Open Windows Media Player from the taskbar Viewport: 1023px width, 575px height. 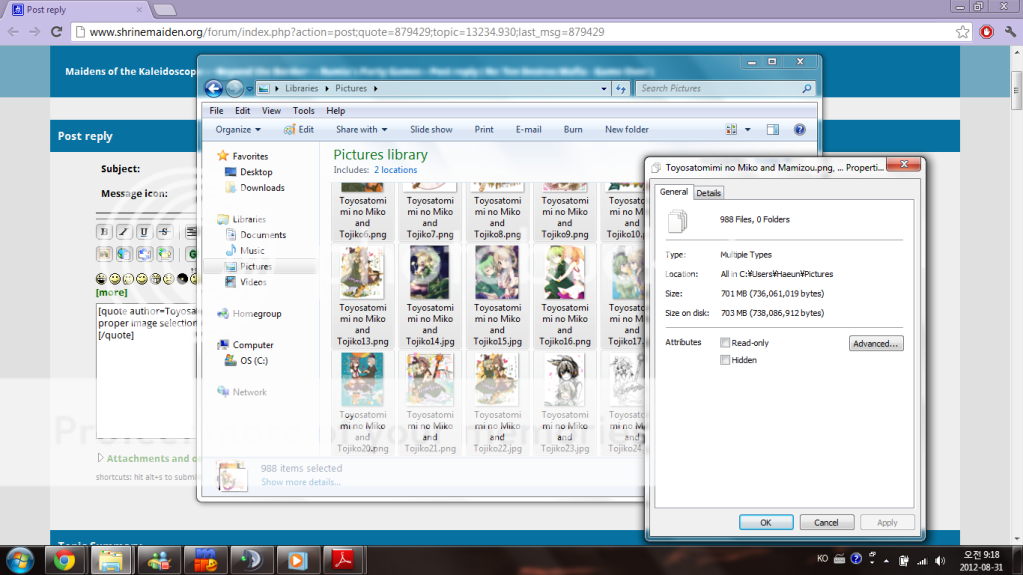click(x=297, y=560)
